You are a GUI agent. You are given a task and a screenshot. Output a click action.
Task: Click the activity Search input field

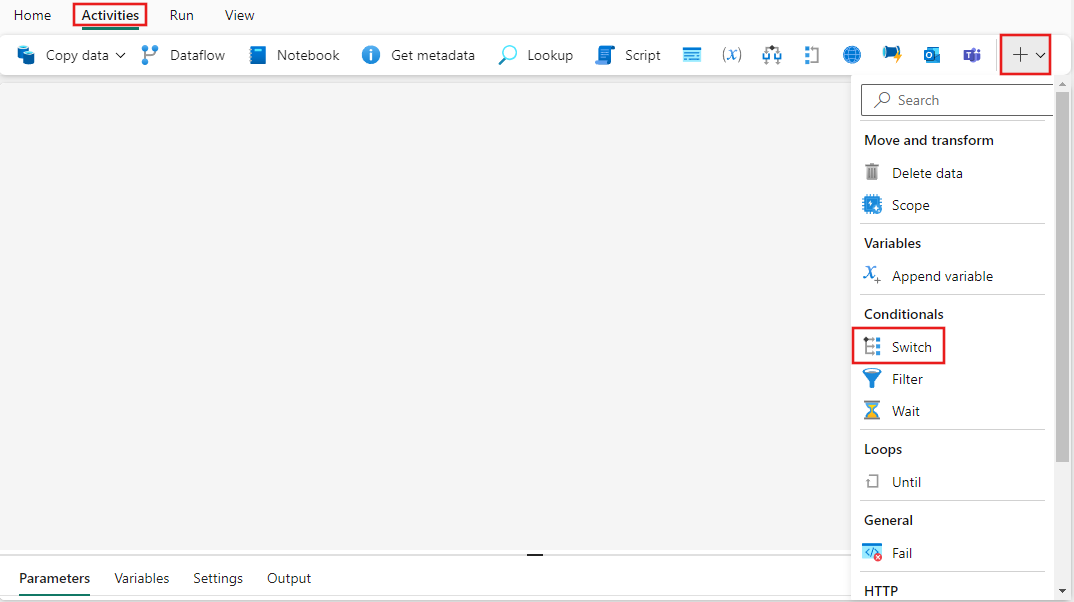pyautogui.click(x=957, y=99)
